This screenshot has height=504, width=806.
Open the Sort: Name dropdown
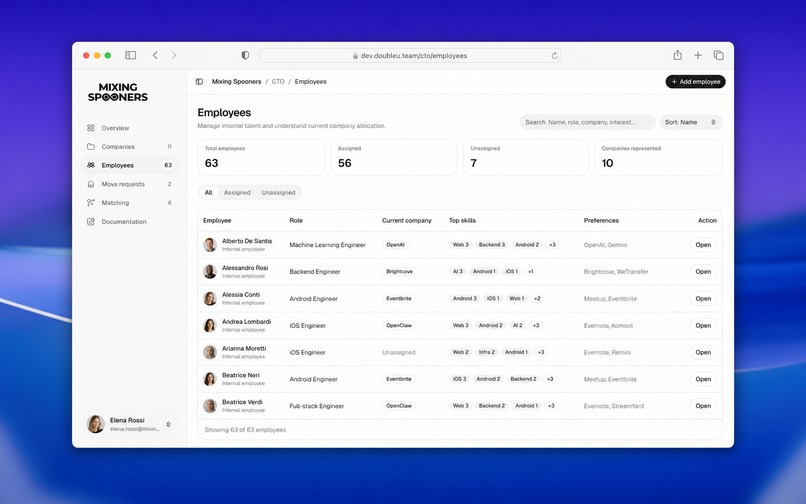pyautogui.click(x=690, y=122)
